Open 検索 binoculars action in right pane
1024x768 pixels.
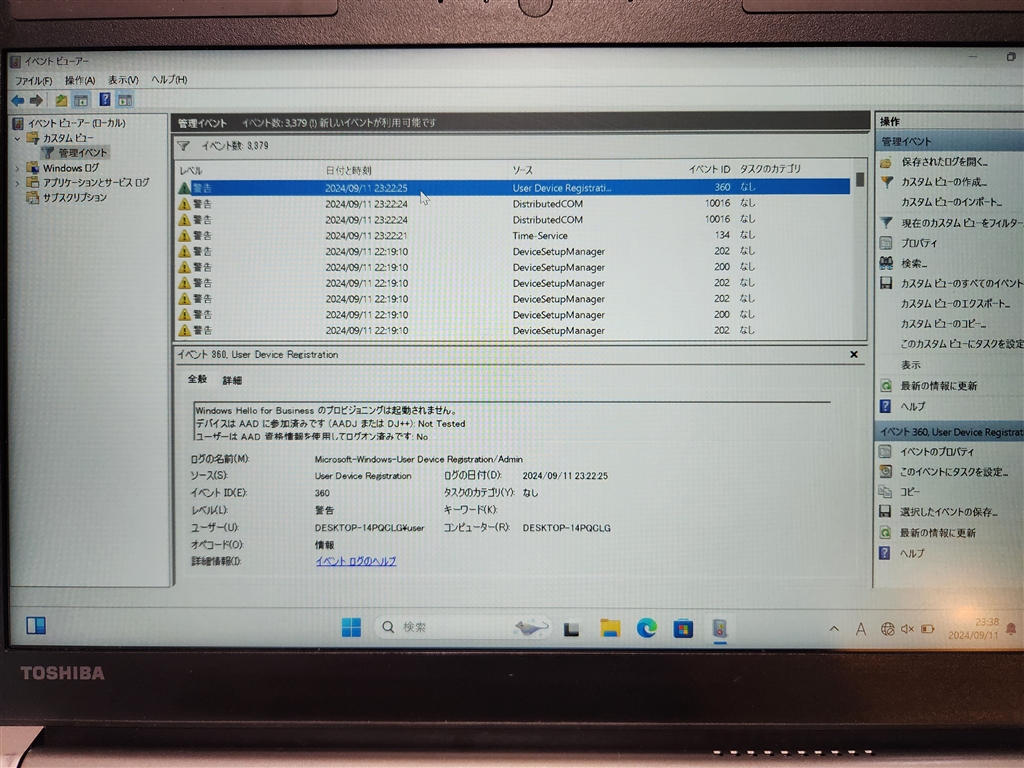coord(914,263)
